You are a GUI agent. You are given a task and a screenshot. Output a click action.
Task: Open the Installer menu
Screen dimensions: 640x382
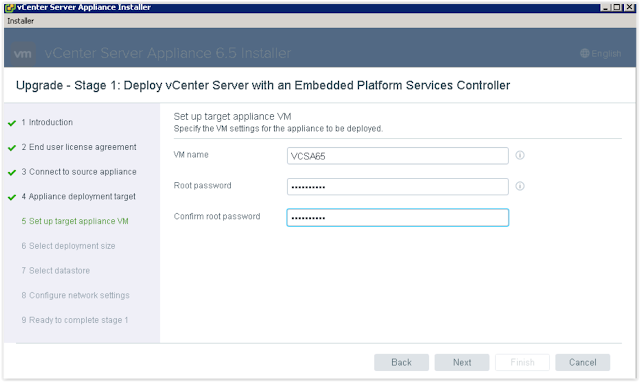pos(20,21)
